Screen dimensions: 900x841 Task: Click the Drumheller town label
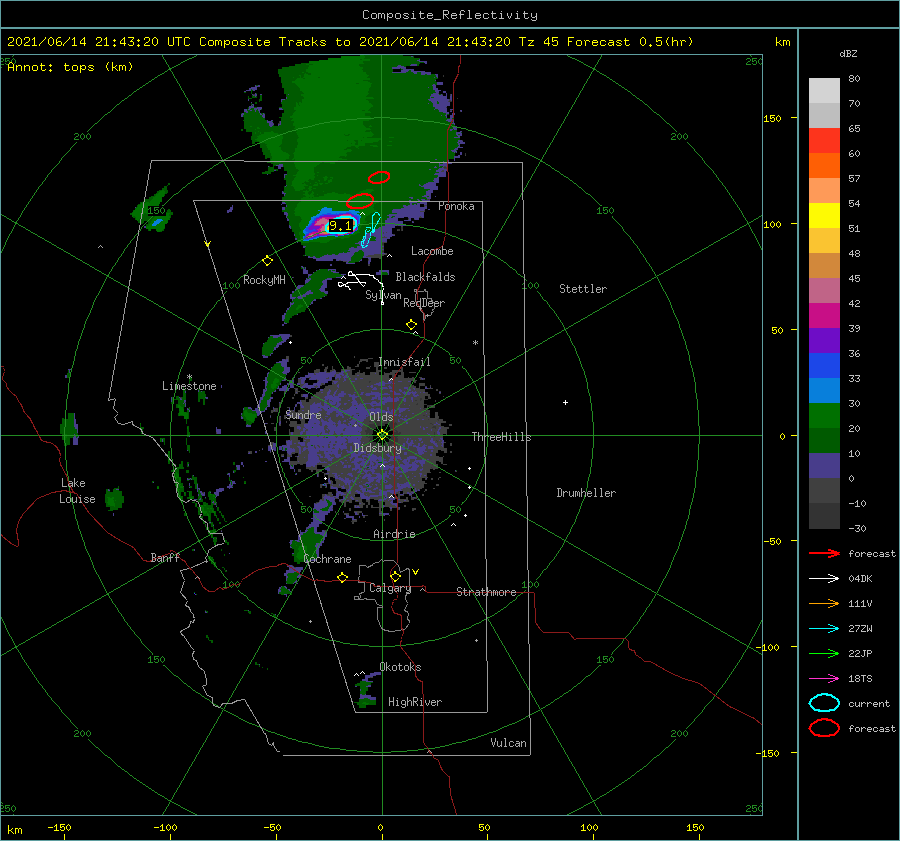(586, 493)
